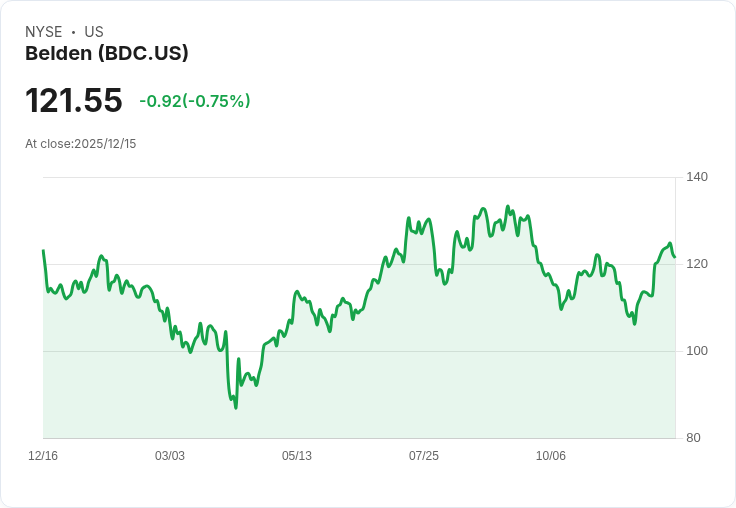Click the 80 price axis label
The height and width of the screenshot is (508, 736).
pyautogui.click(x=693, y=438)
